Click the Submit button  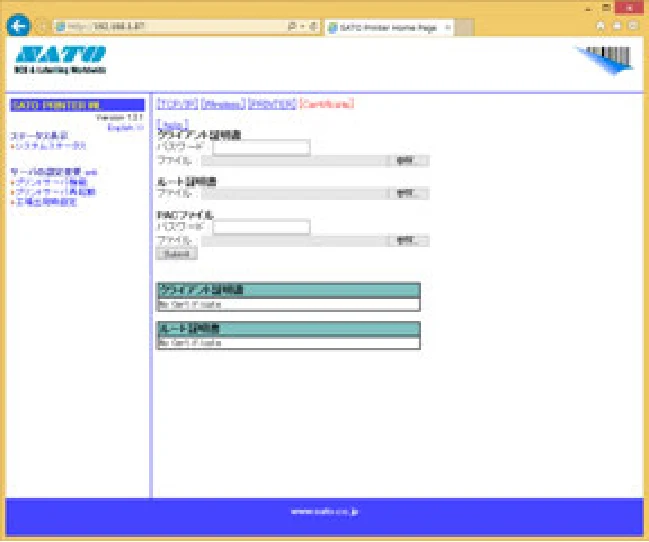click(177, 253)
